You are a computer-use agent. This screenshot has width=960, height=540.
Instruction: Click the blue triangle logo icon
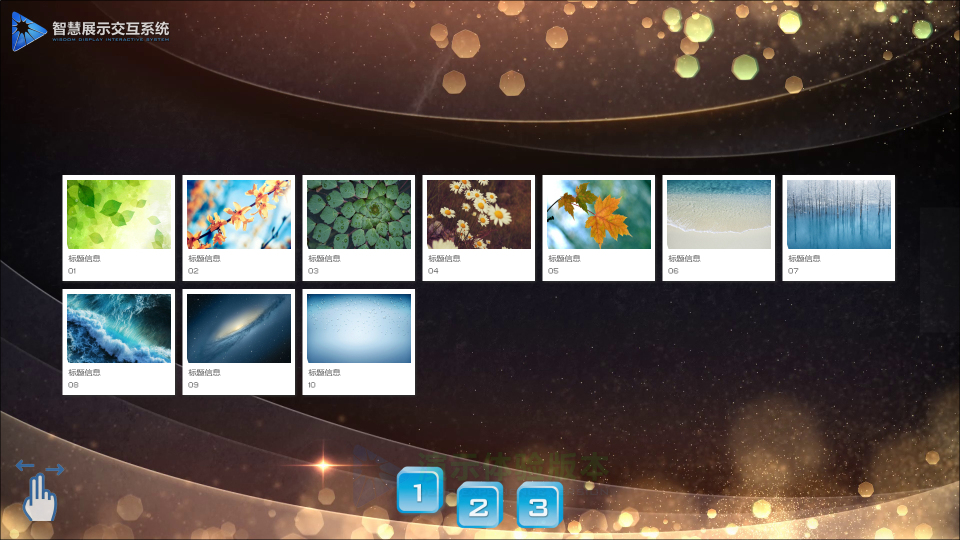tap(29, 31)
